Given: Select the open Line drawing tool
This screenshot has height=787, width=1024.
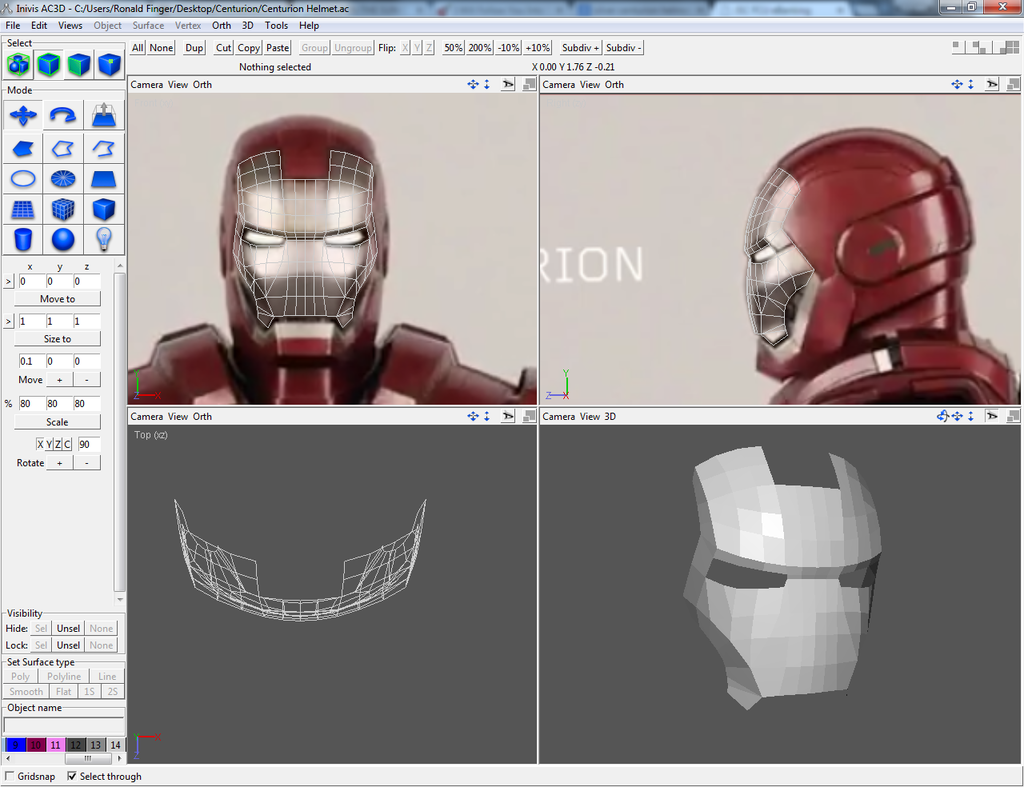Looking at the screenshot, I should pyautogui.click(x=103, y=149).
